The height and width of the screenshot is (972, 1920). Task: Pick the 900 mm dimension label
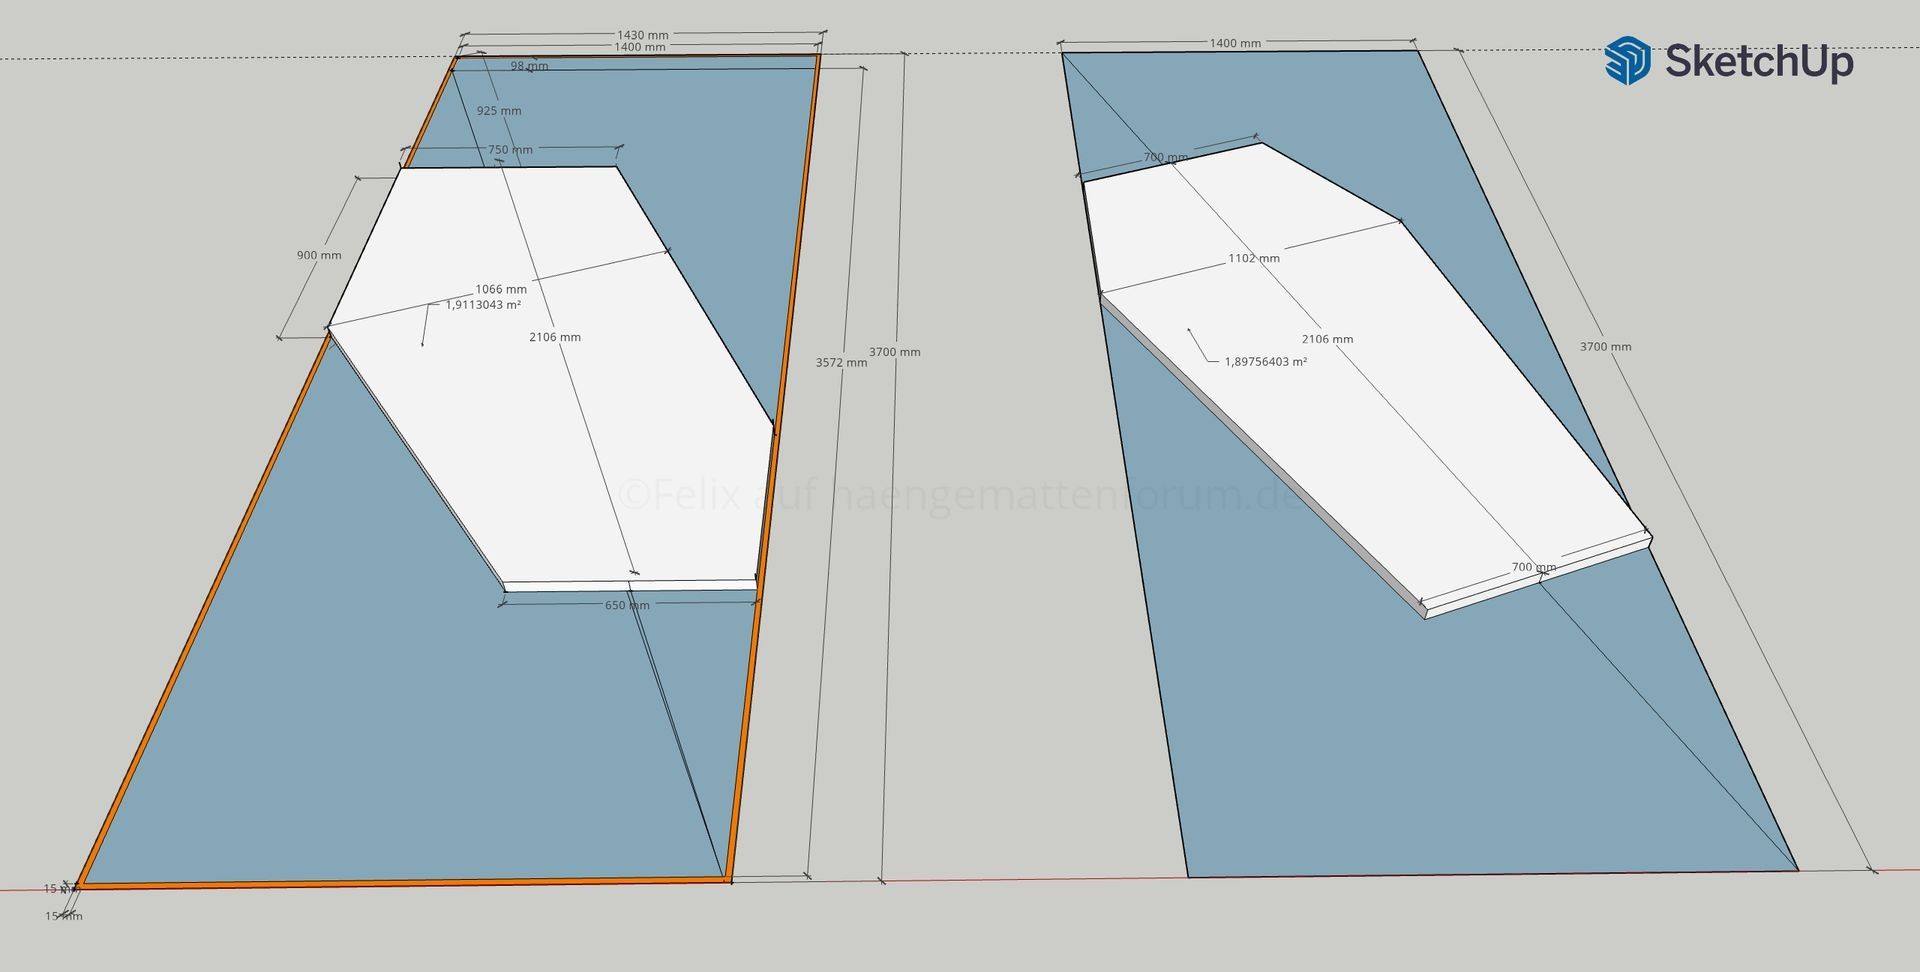click(x=319, y=255)
